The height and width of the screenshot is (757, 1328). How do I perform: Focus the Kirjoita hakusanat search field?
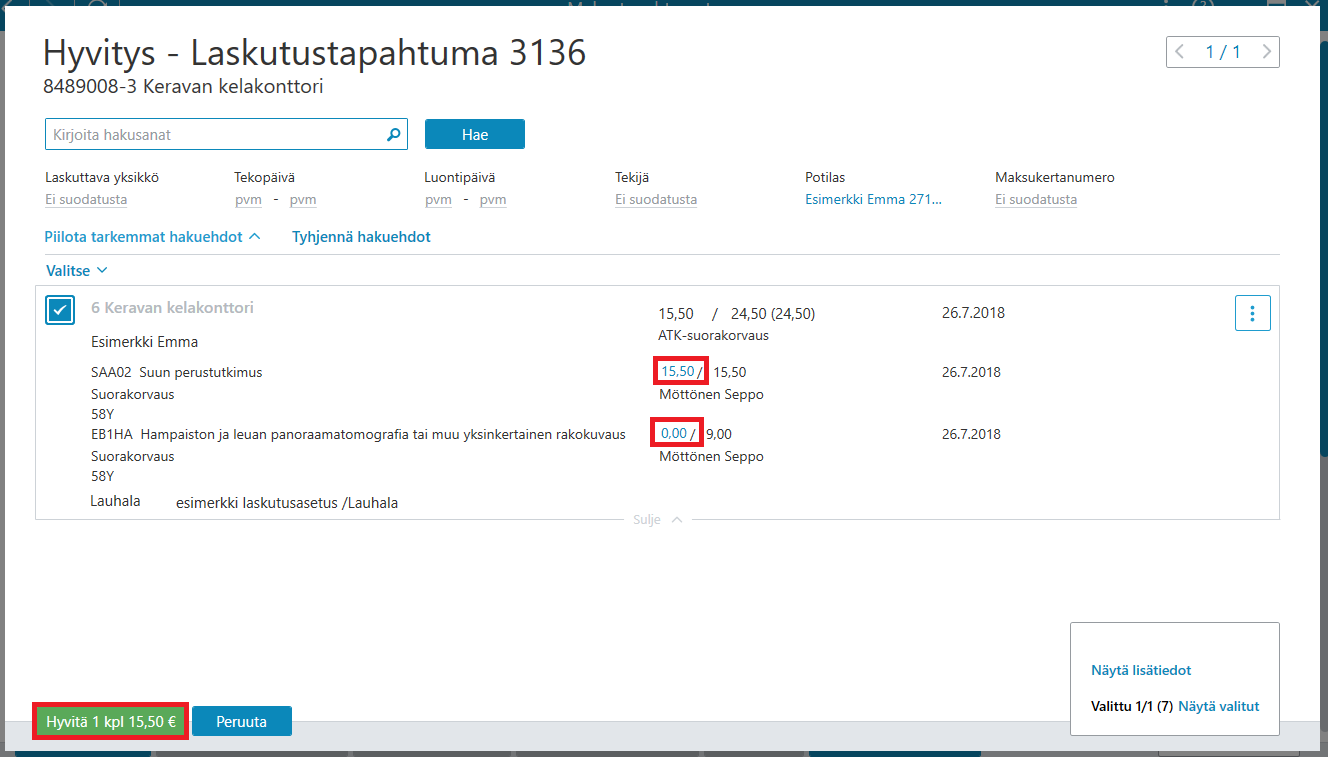tap(216, 134)
